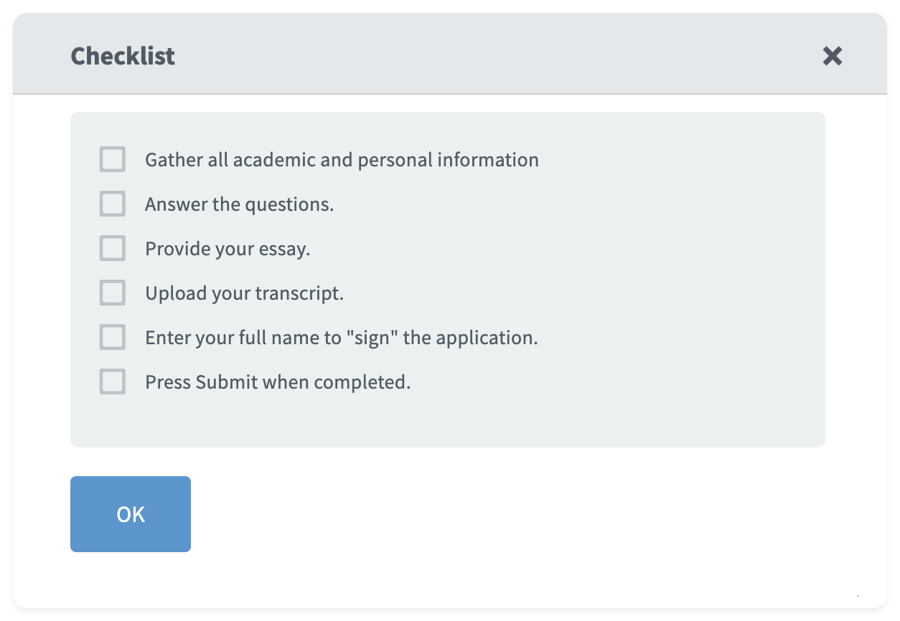Check the 'Answer the questions' checkbox
The height and width of the screenshot is (621, 900).
111,203
